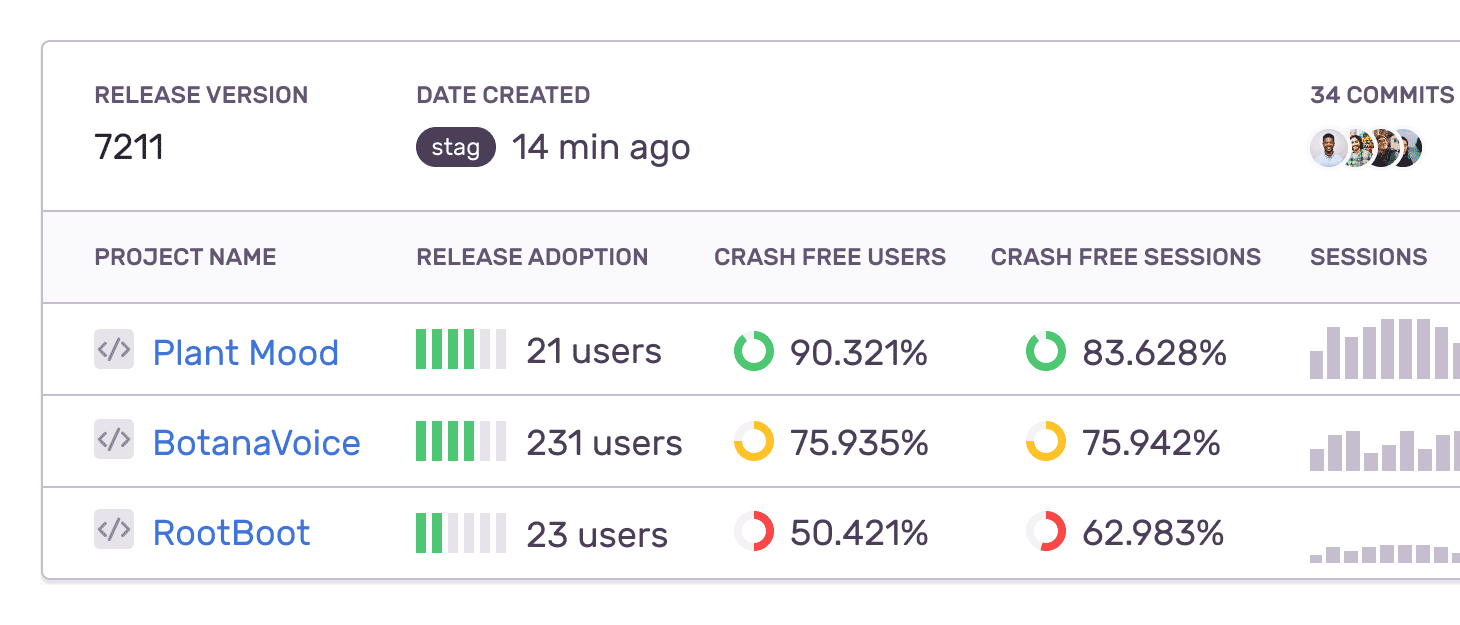Image resolution: width=1460 pixels, height=625 pixels.
Task: Click the release version number 7211
Action: pos(129,147)
